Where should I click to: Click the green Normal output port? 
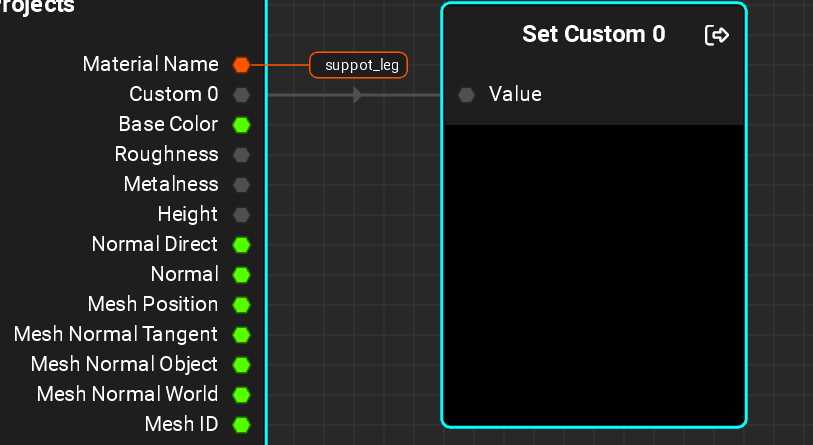(x=241, y=275)
